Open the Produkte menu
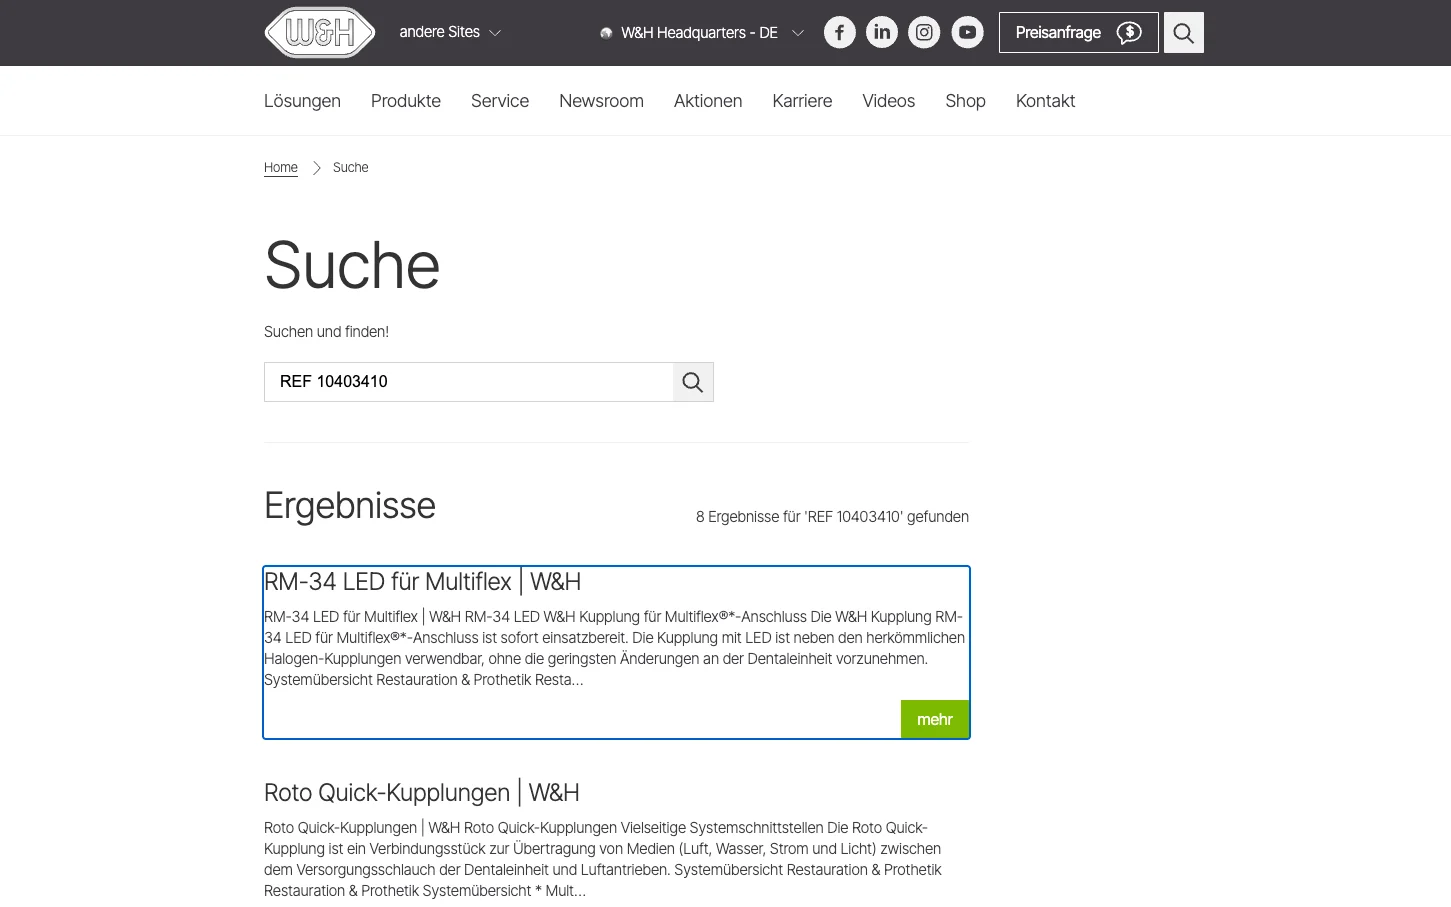Screen dimensions: 1451x907 [x=406, y=101]
